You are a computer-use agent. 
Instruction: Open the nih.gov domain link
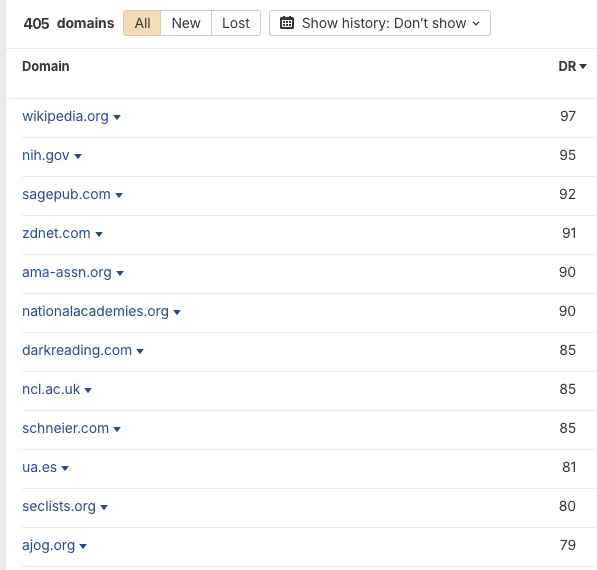click(46, 155)
